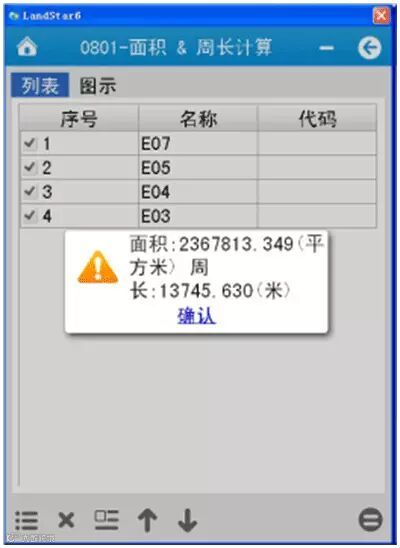Uncheck the checkbox for row 2
Image resolution: width=400 pixels, height=548 pixels.
tap(30, 167)
